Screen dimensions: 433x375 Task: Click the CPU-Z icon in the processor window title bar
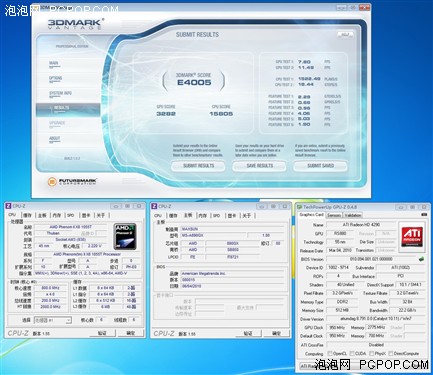[x=9, y=206]
